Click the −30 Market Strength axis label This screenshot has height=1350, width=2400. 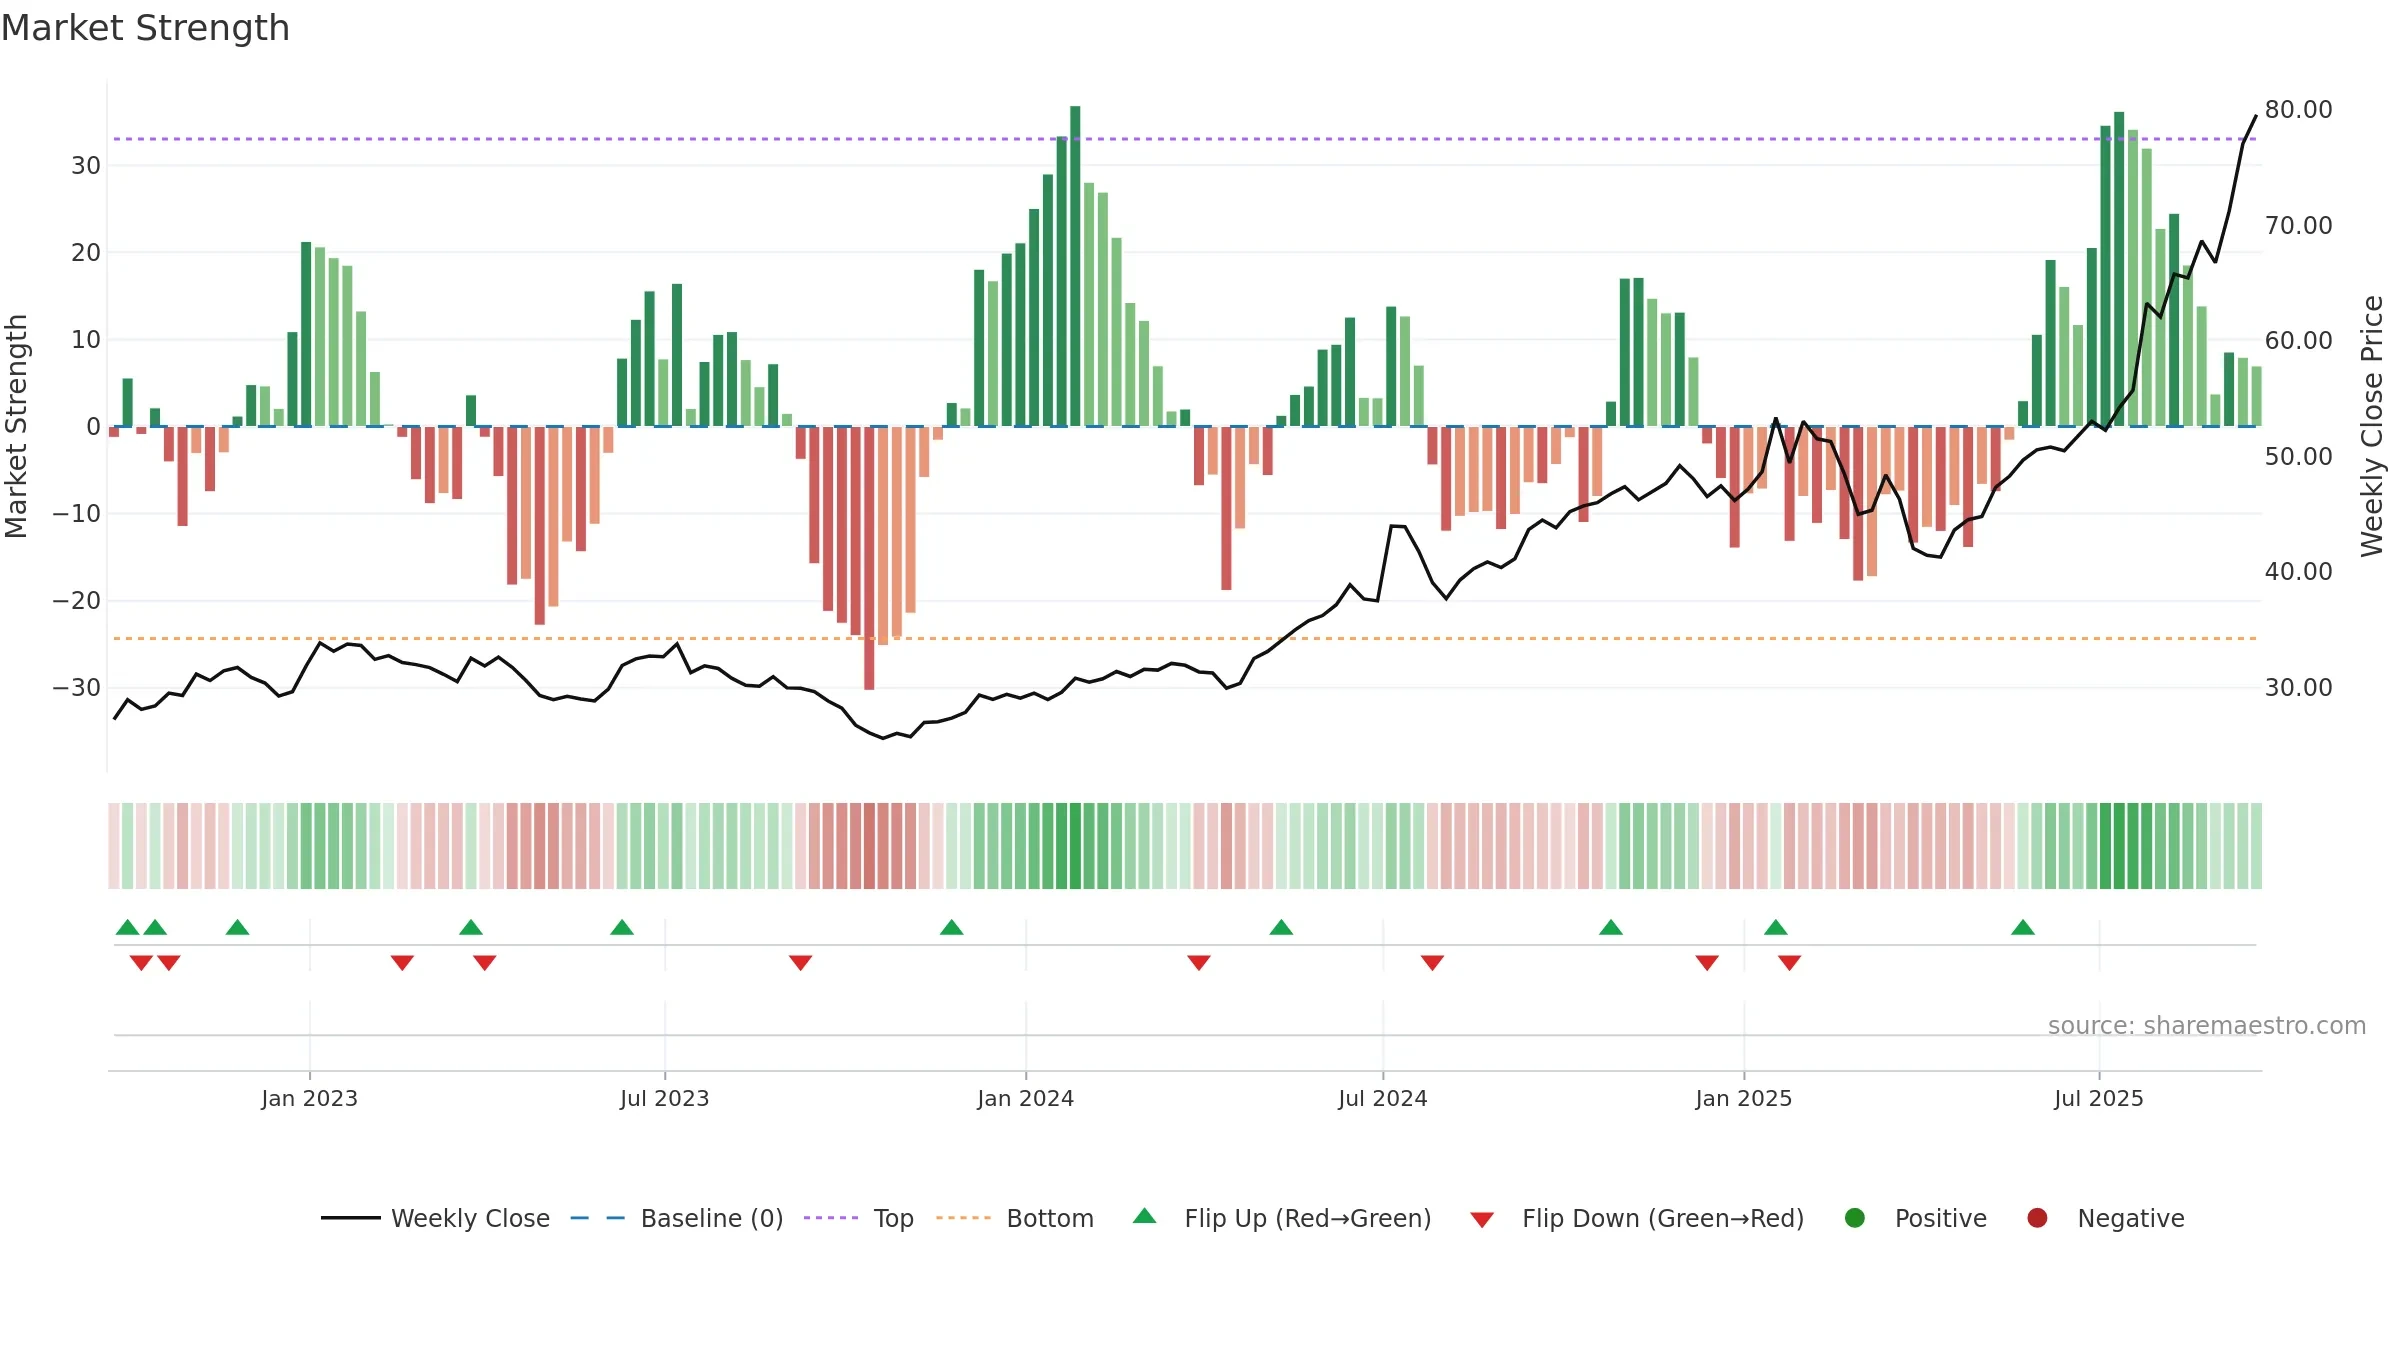77,688
